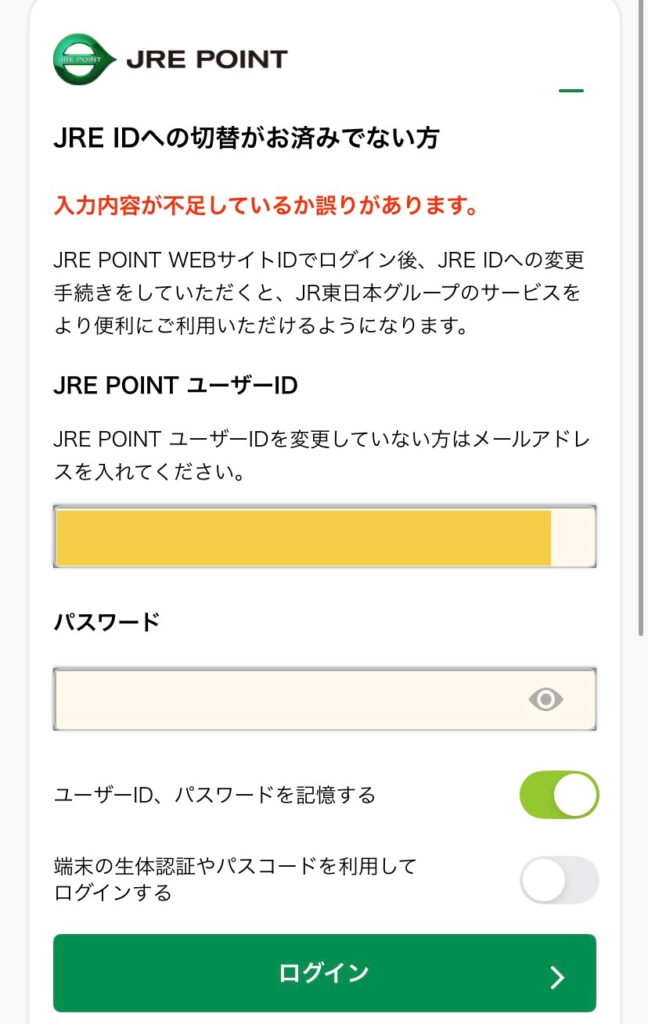Click the chevron arrow on the ログイン button

click(558, 977)
